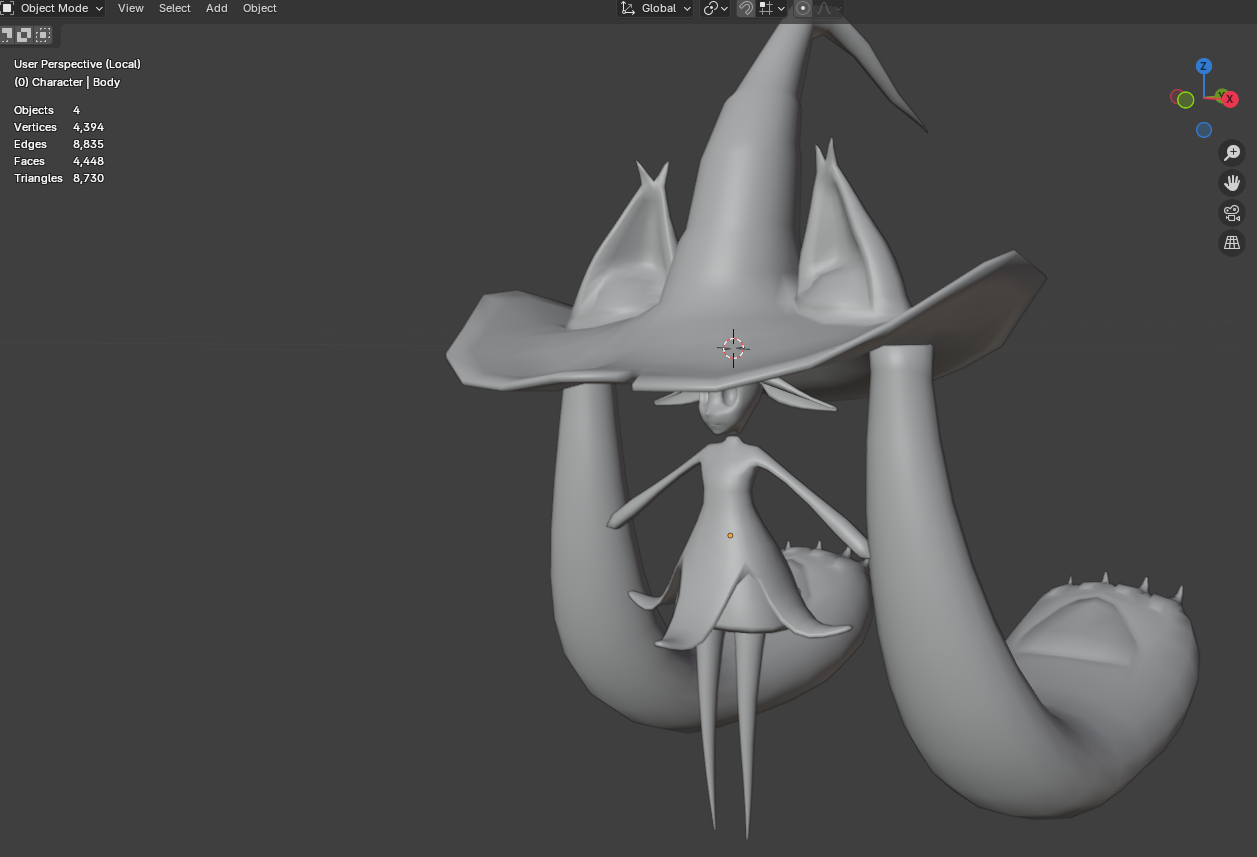Click the orange origin dot on the body
Screen dimensions: 1257x857
(730, 536)
